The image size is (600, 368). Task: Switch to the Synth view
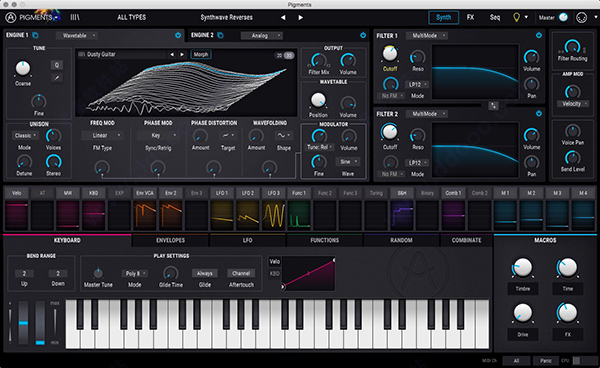click(x=443, y=18)
